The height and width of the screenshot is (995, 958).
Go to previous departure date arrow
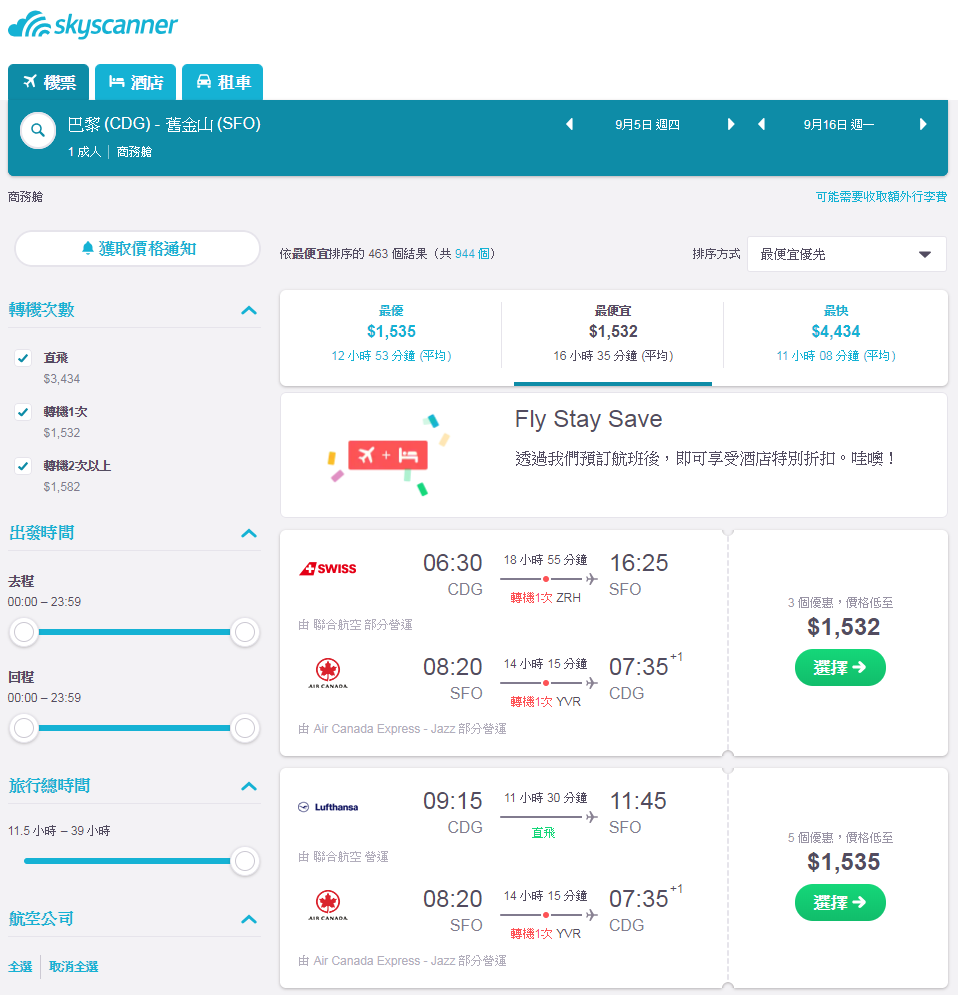click(x=569, y=124)
